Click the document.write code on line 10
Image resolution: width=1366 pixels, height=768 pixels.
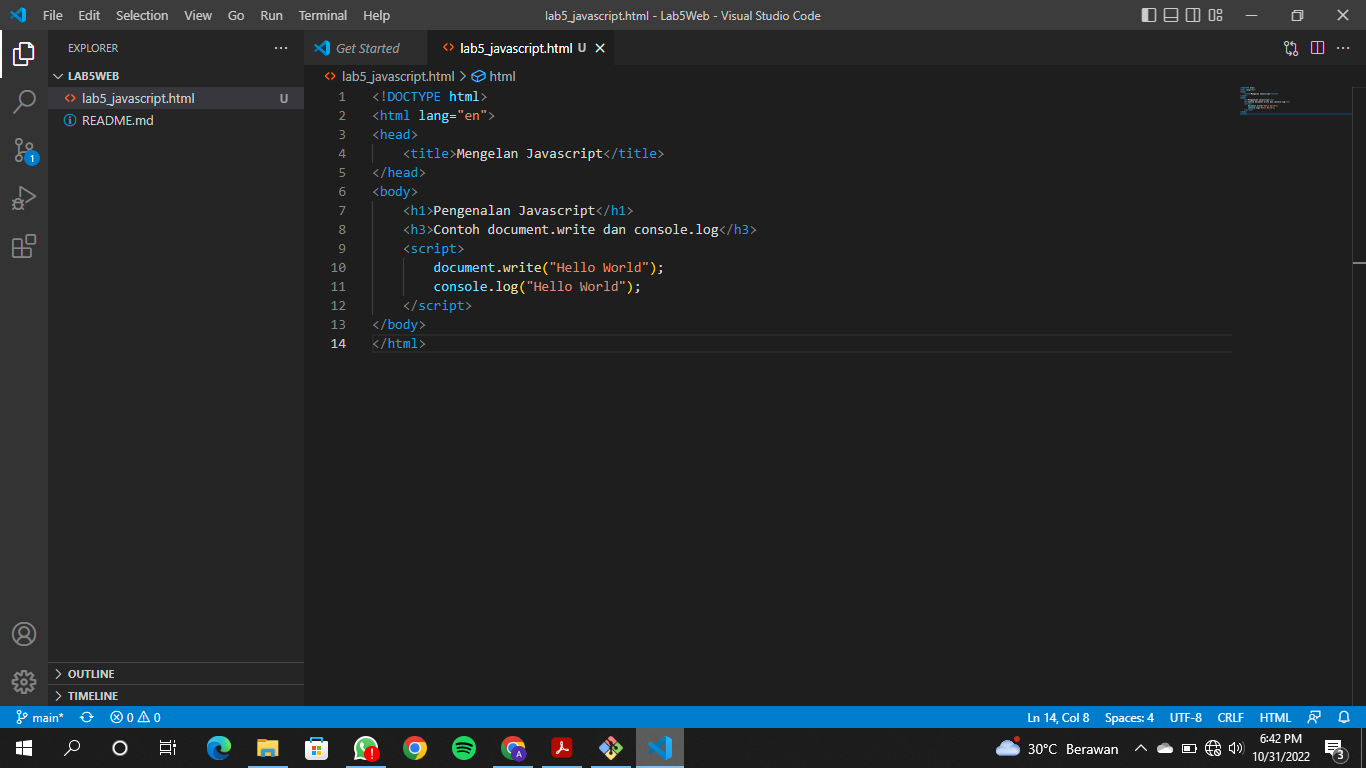click(548, 267)
